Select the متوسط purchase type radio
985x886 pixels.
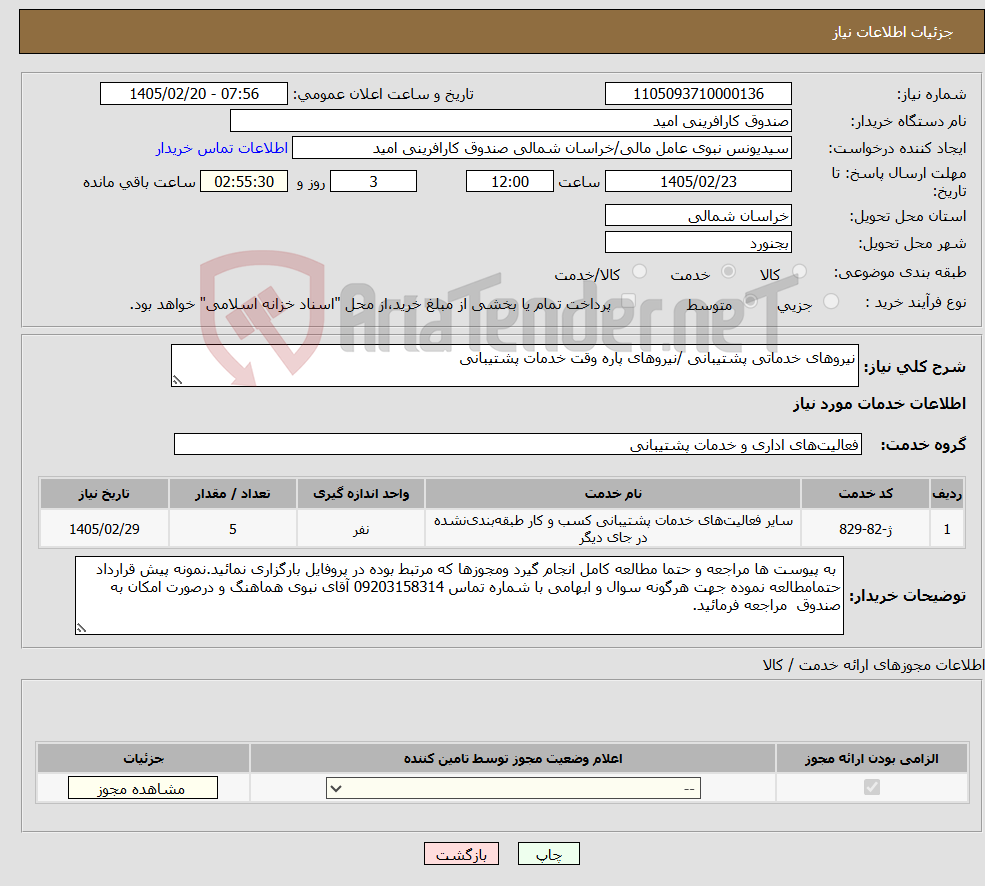tap(751, 301)
